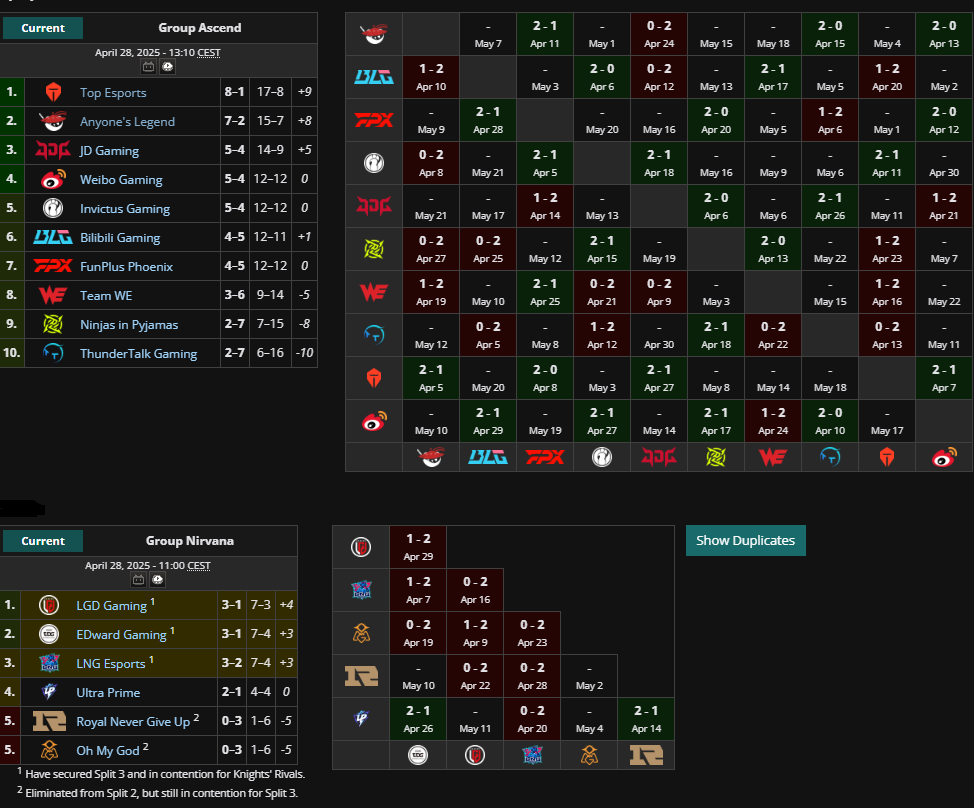Open Bilibili stream icon under Group Nirvana date
Screen dimensions: 974x808
tap(139, 580)
